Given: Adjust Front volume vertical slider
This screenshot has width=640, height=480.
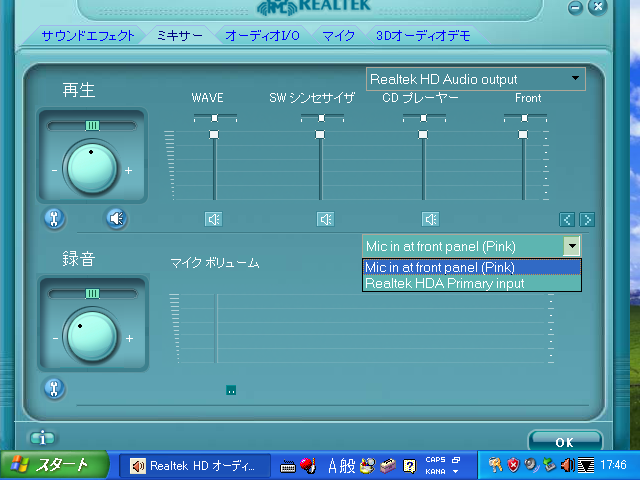Looking at the screenshot, I should pos(523,134).
